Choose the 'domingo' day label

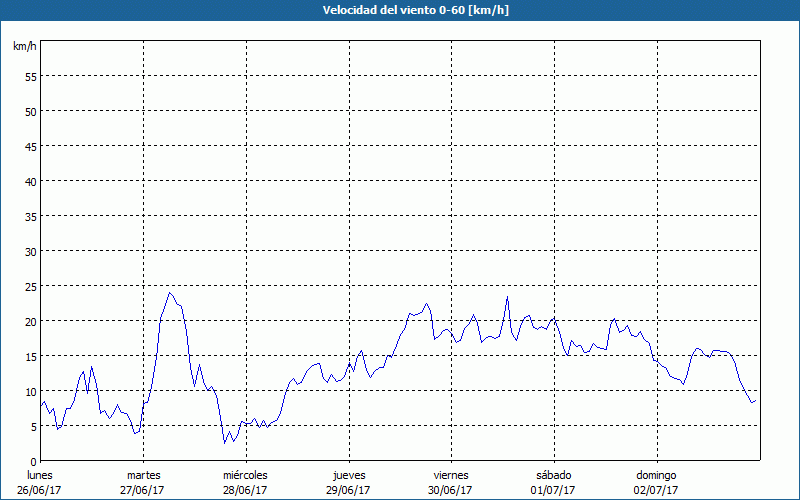click(x=655, y=474)
